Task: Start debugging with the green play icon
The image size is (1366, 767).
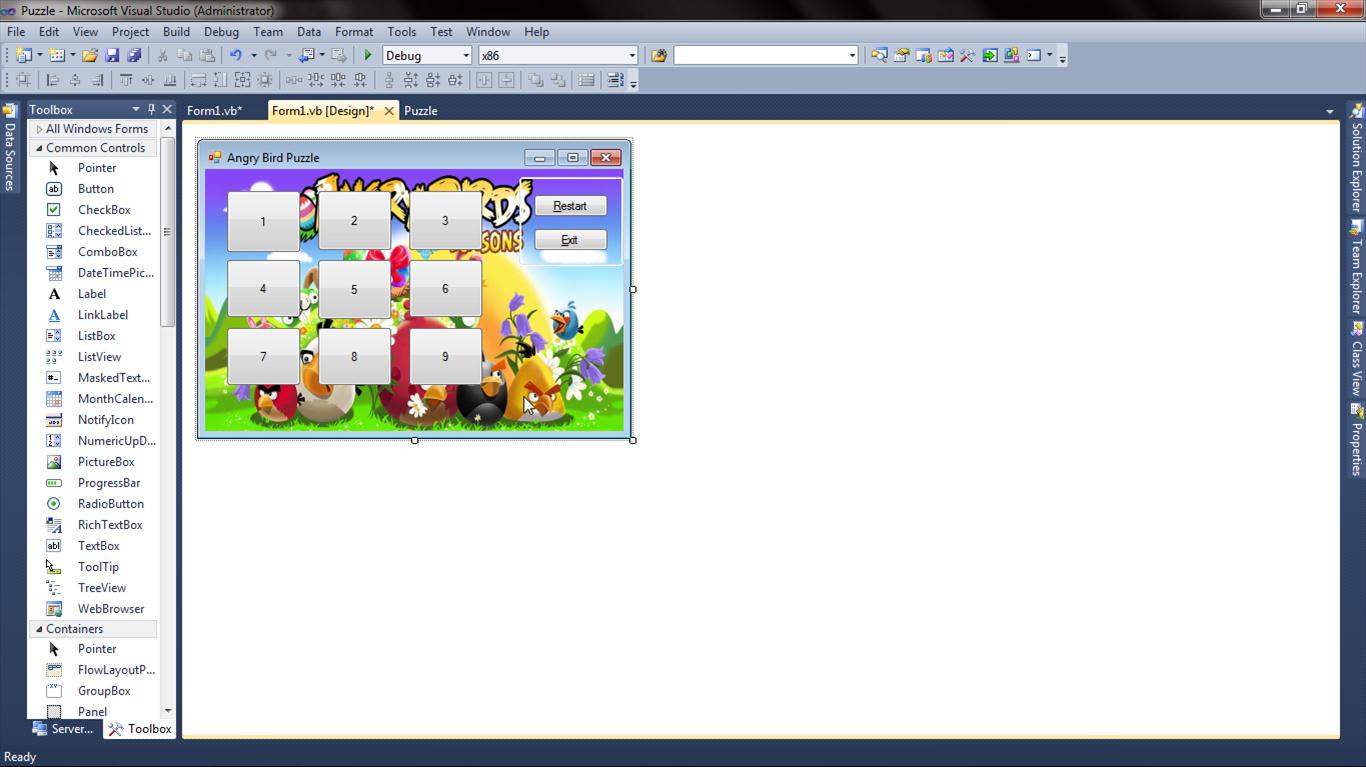Action: click(x=367, y=55)
